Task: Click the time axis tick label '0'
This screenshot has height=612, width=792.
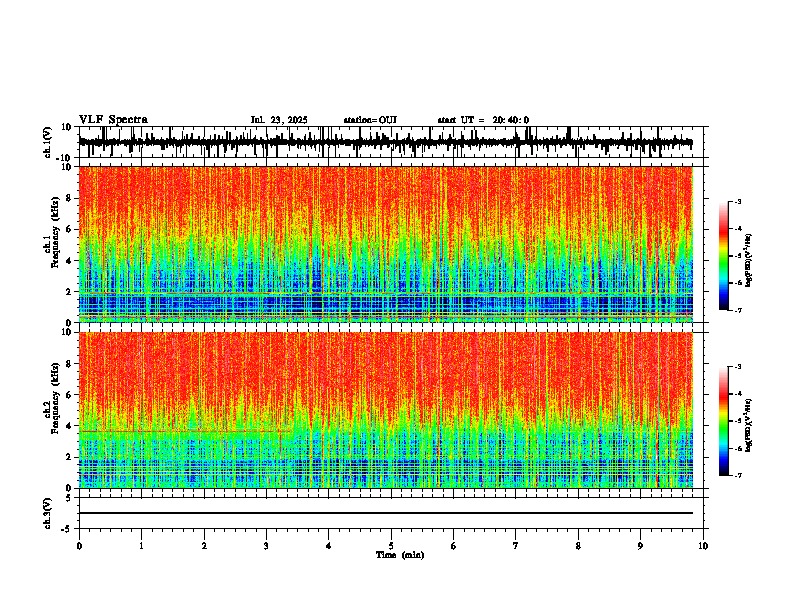Action: [x=79, y=546]
